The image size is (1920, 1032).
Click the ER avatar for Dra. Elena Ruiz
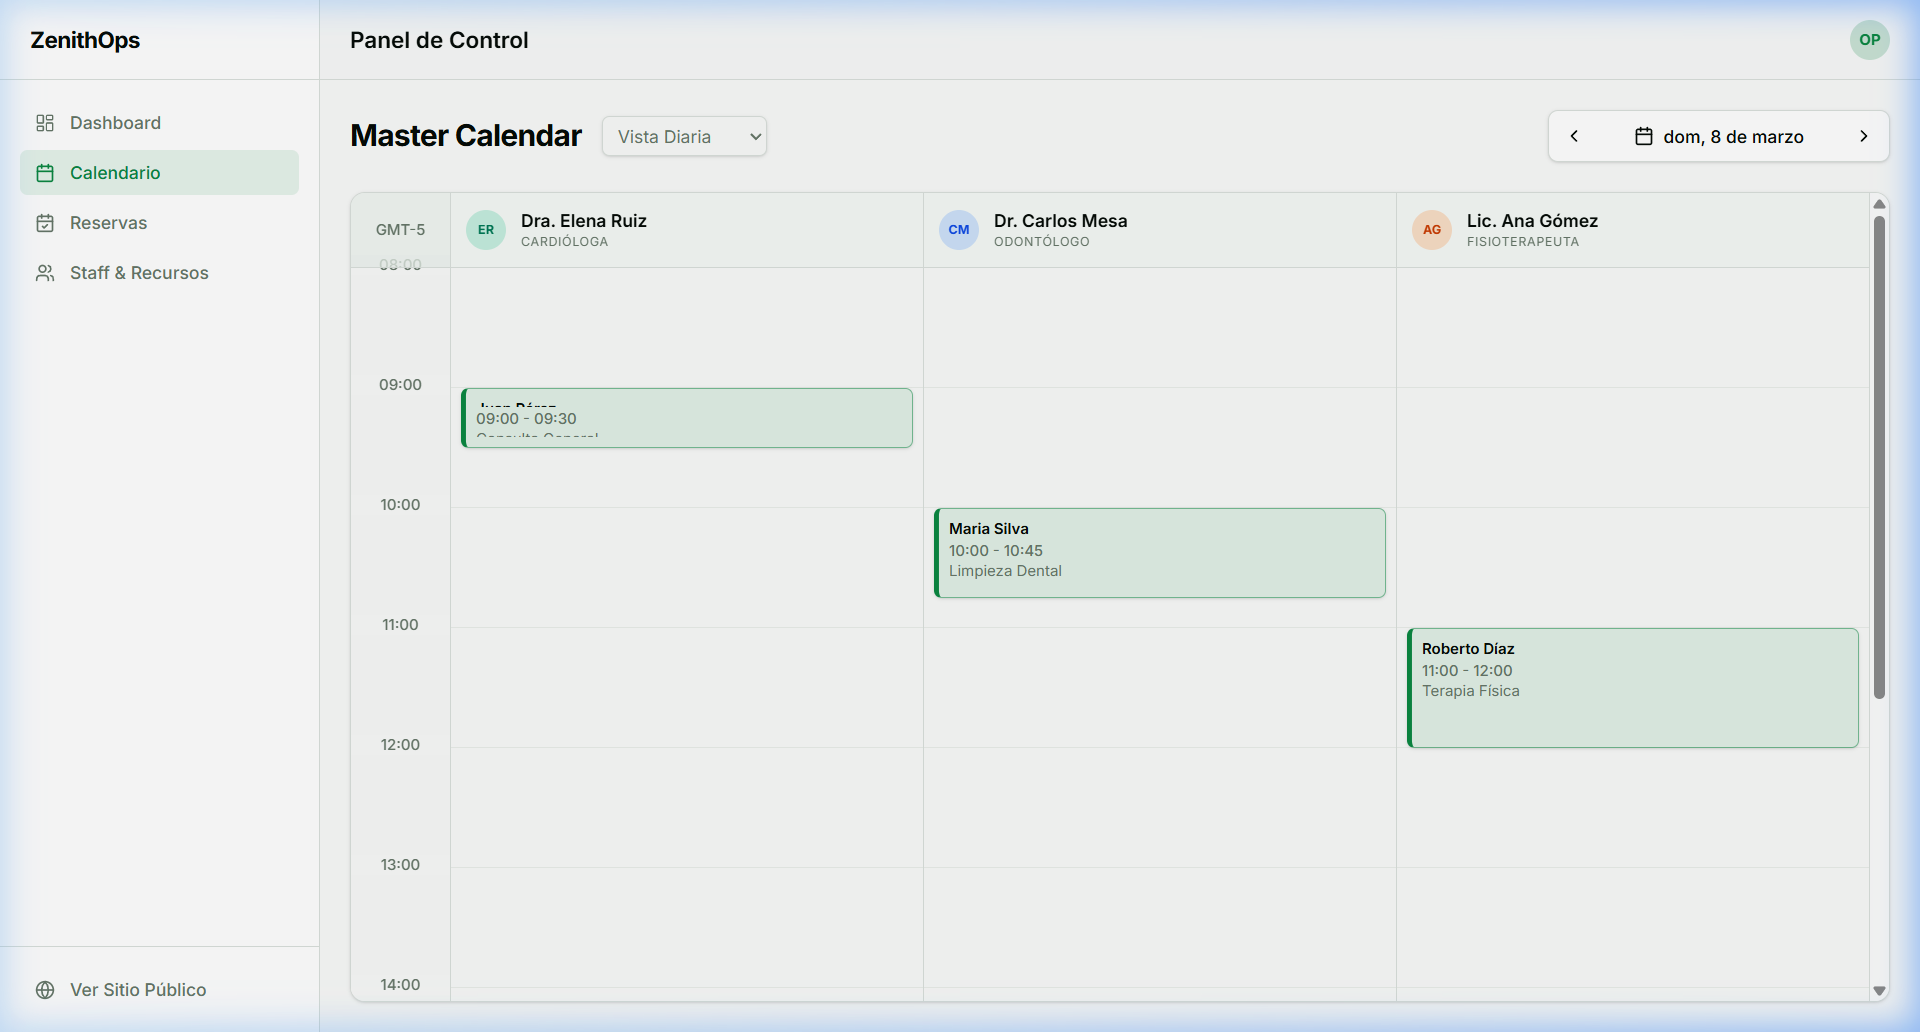pyautogui.click(x=486, y=230)
